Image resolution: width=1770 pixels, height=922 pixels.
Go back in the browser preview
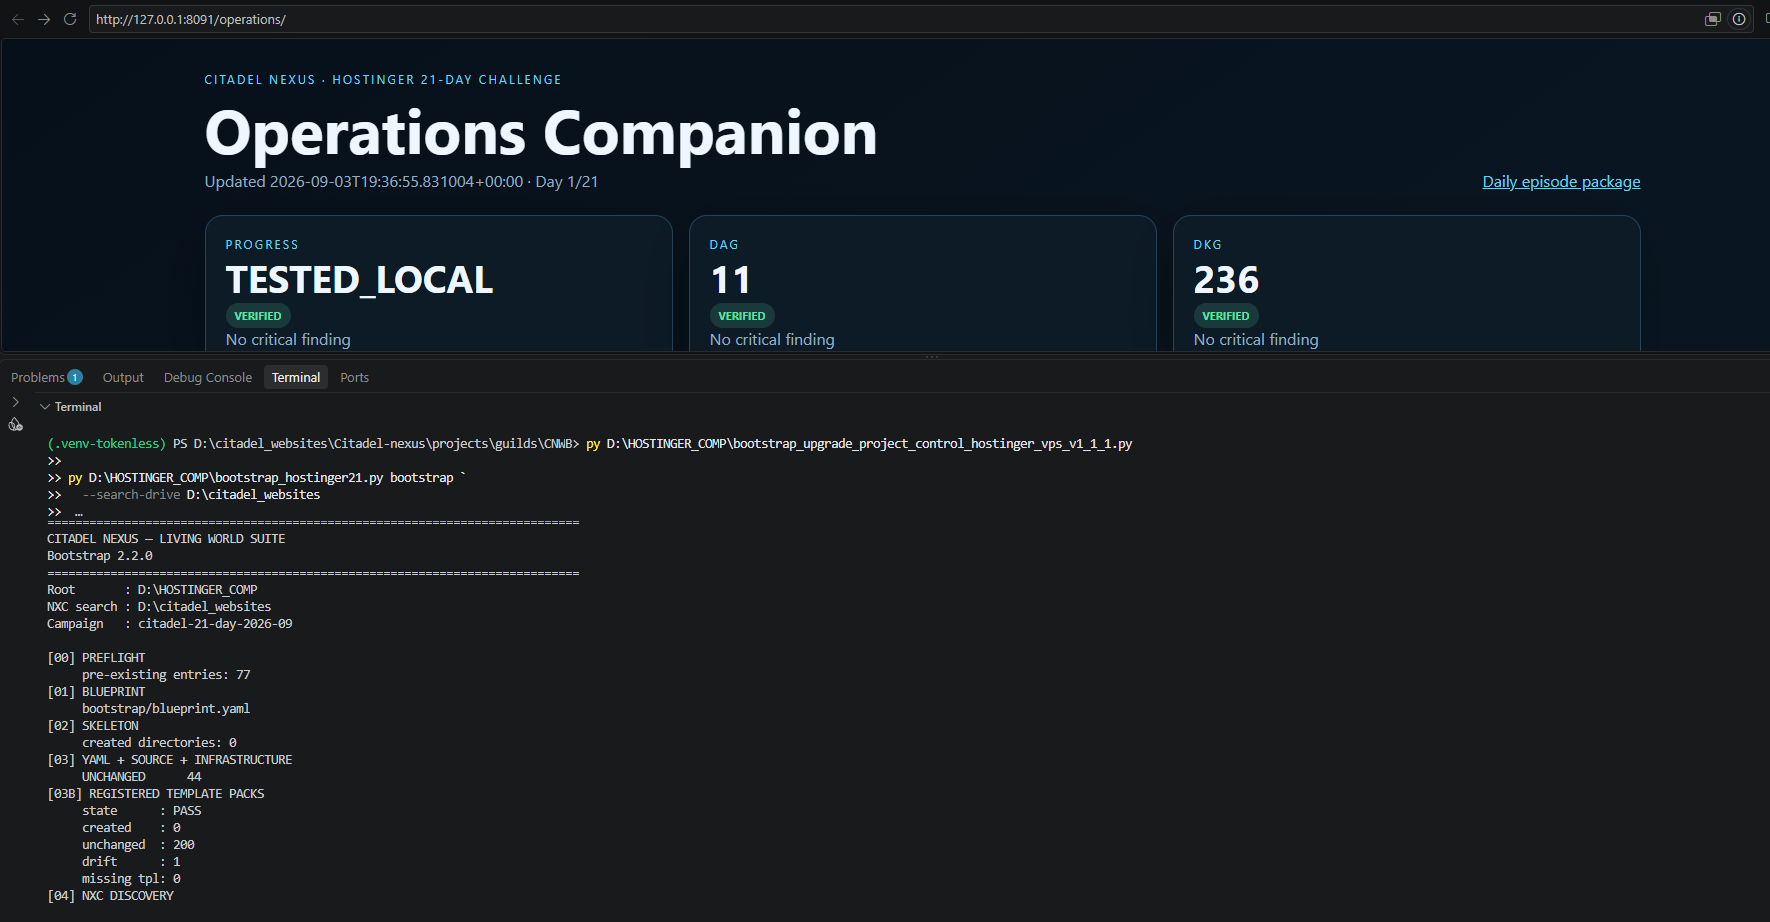coord(18,19)
